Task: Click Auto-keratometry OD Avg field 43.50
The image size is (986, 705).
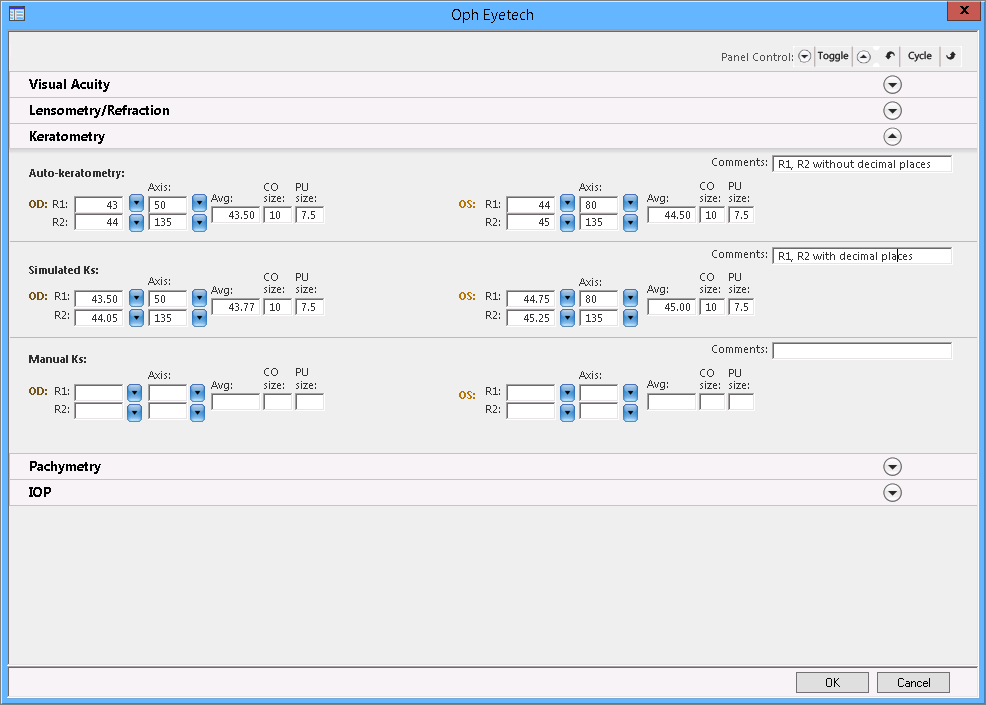Action: [235, 215]
